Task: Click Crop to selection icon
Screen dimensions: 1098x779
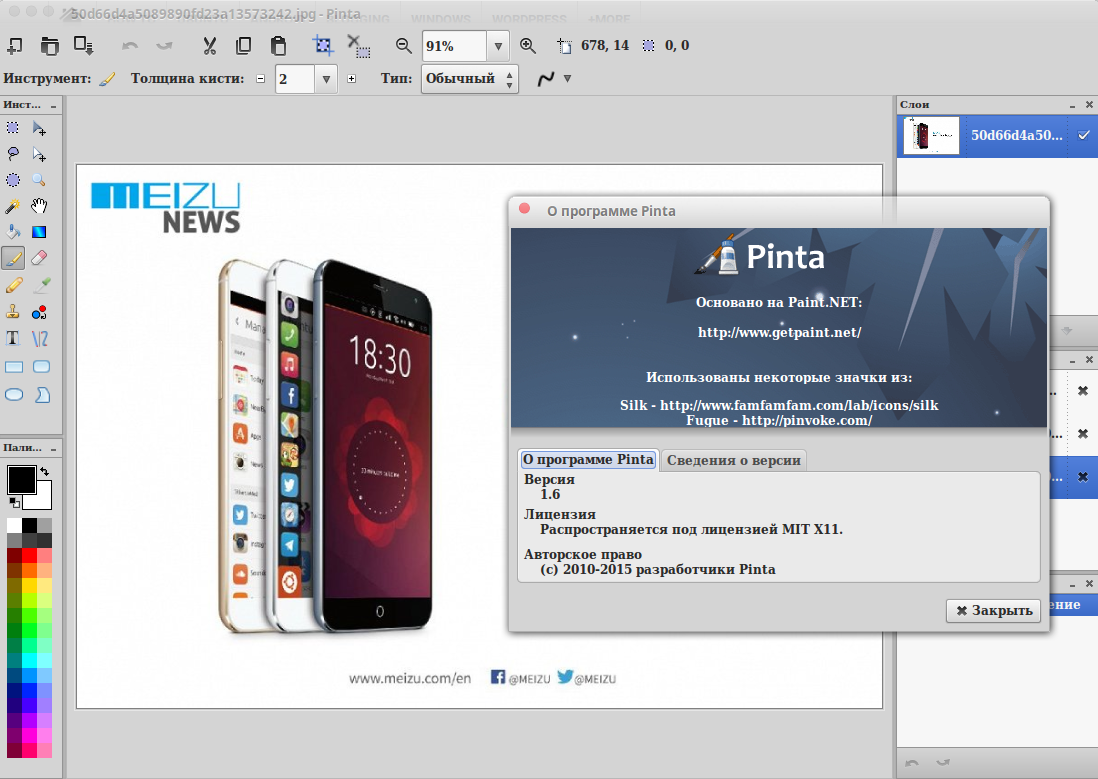Action: pos(323,46)
